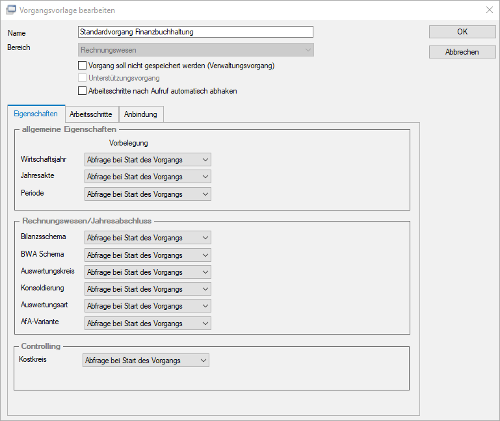Image resolution: width=500 pixels, height=421 pixels.
Task: Click the Controlling group title
Action: (x=41, y=346)
